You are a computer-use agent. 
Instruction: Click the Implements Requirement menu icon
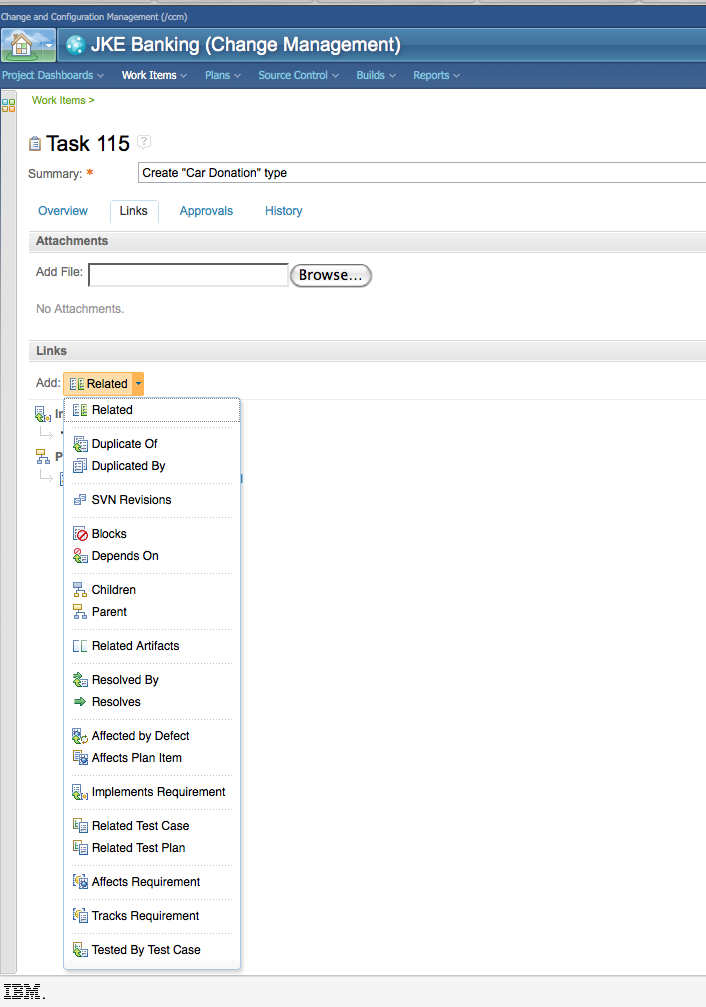[80, 792]
